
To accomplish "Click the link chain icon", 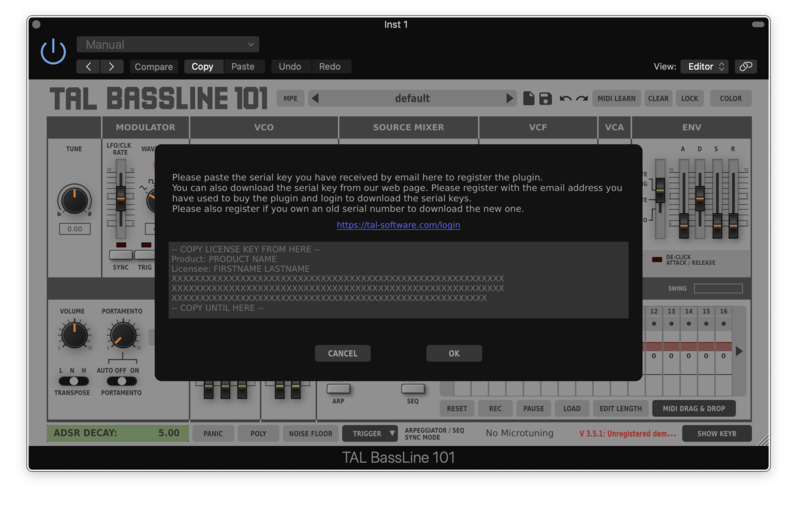I will click(x=746, y=66).
